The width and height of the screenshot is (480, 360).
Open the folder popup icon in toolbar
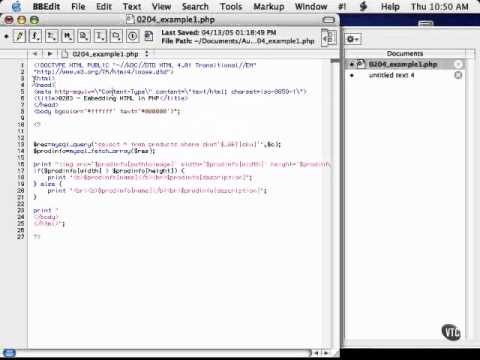[116, 36]
